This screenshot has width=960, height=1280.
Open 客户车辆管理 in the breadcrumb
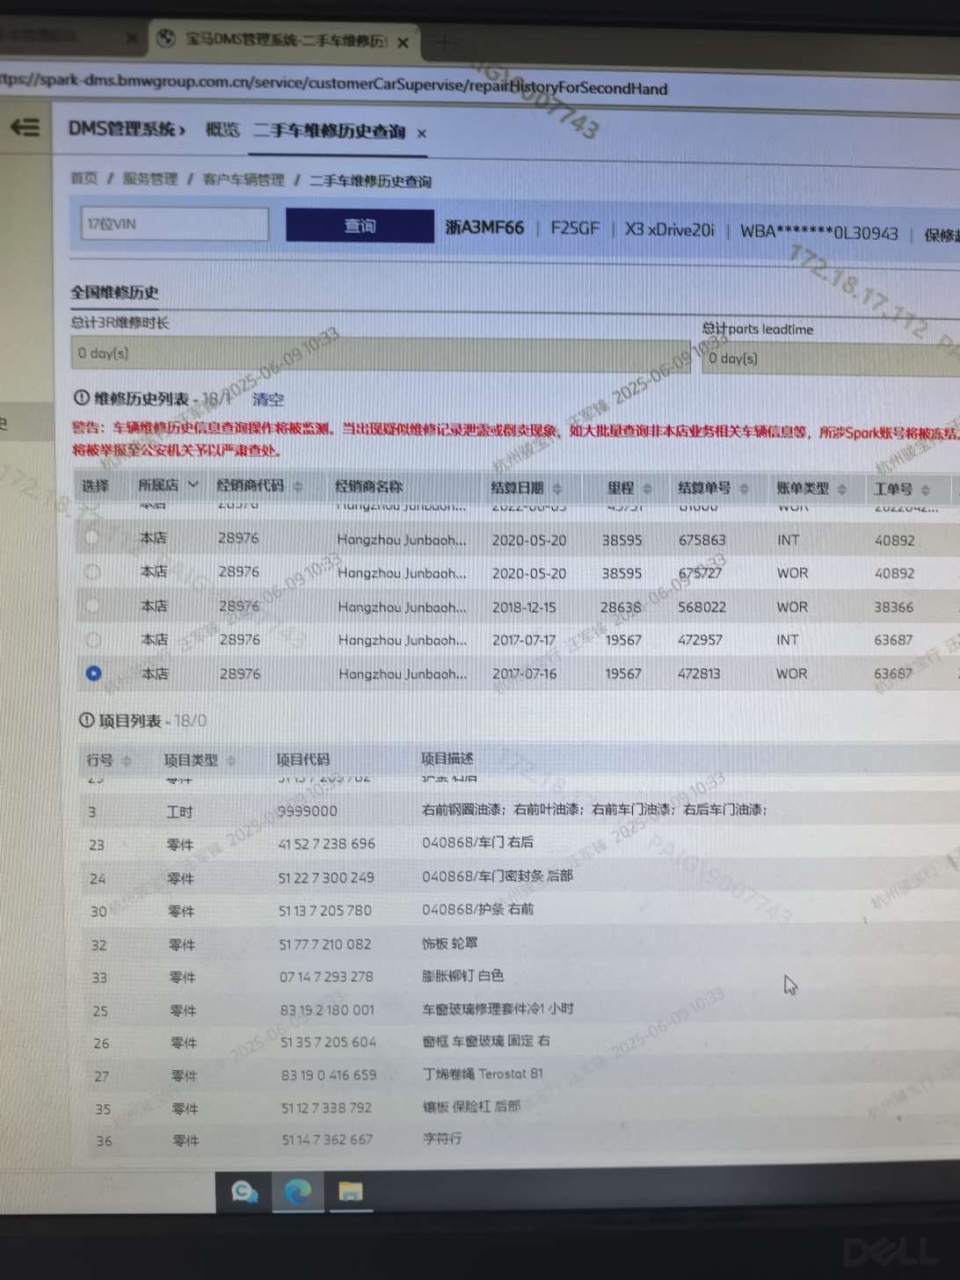point(243,180)
